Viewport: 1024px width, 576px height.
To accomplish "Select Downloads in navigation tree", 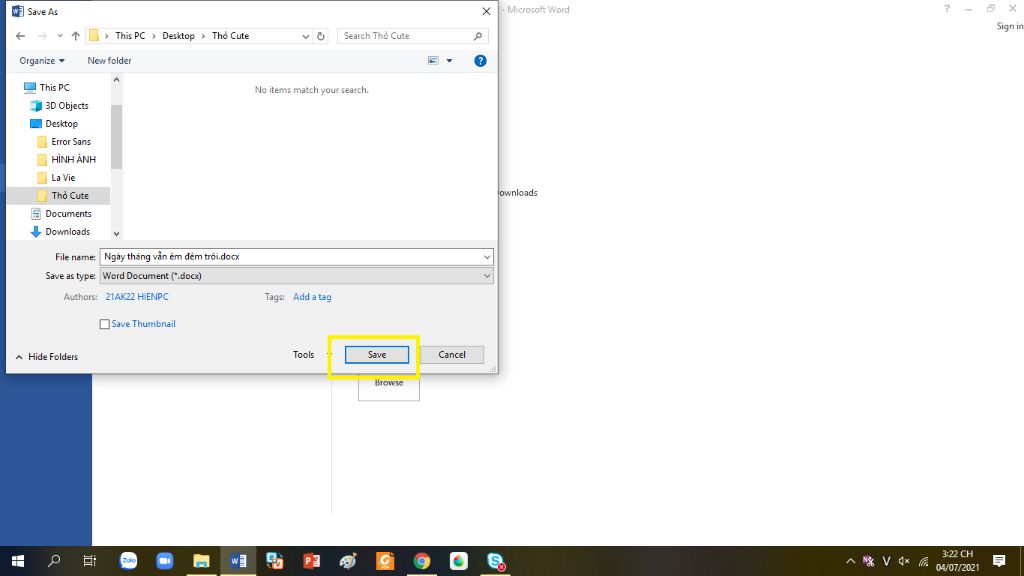I will click(x=67, y=232).
